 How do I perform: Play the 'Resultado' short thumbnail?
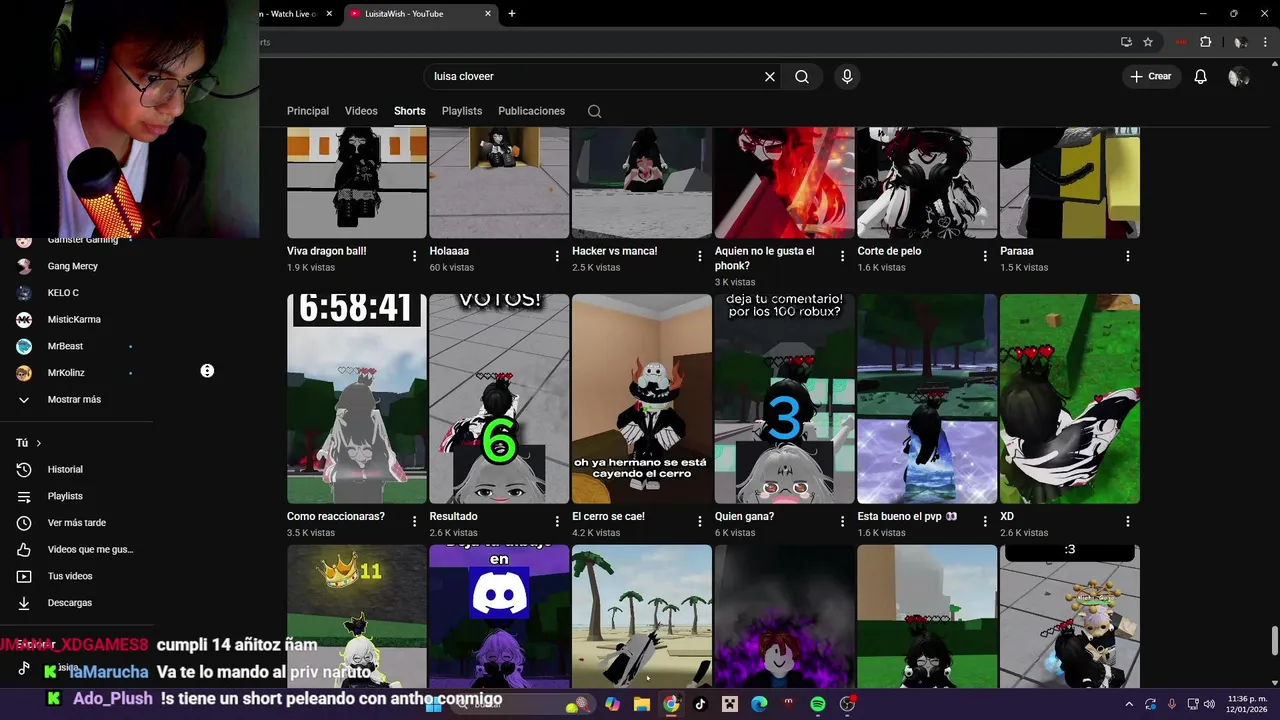(x=499, y=399)
